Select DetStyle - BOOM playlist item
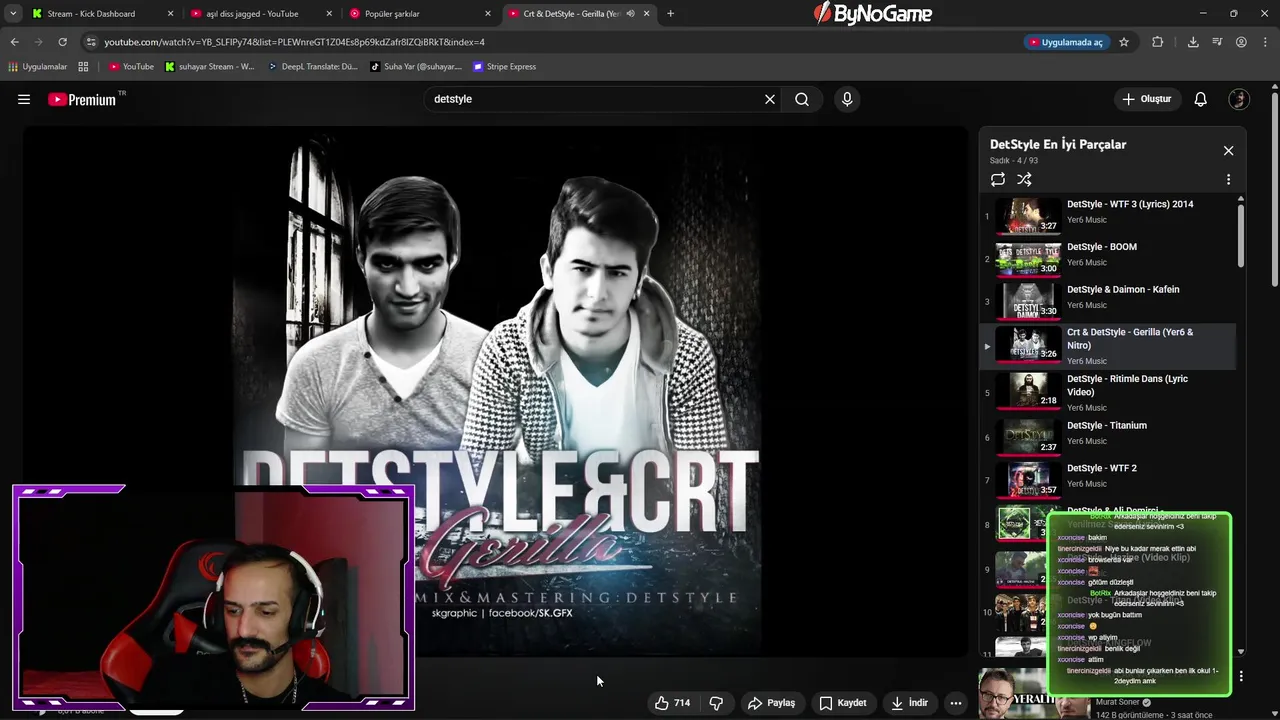The height and width of the screenshot is (720, 1280). [x=1107, y=258]
